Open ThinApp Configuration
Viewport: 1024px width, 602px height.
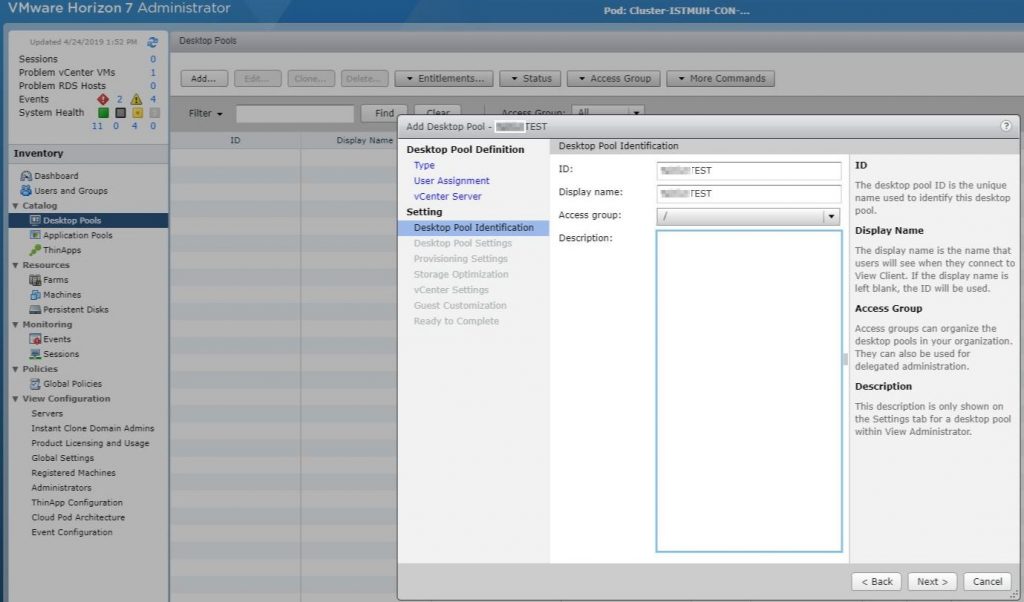[x=77, y=503]
